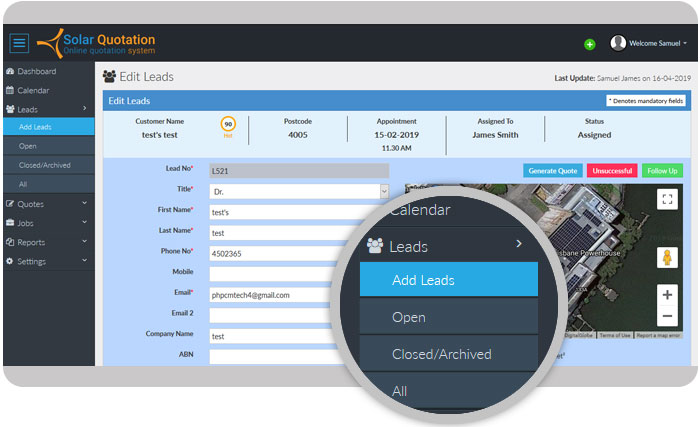Click the Email field with phpcmtech4@gmail.com
This screenshot has height=427, width=700.
[271, 295]
